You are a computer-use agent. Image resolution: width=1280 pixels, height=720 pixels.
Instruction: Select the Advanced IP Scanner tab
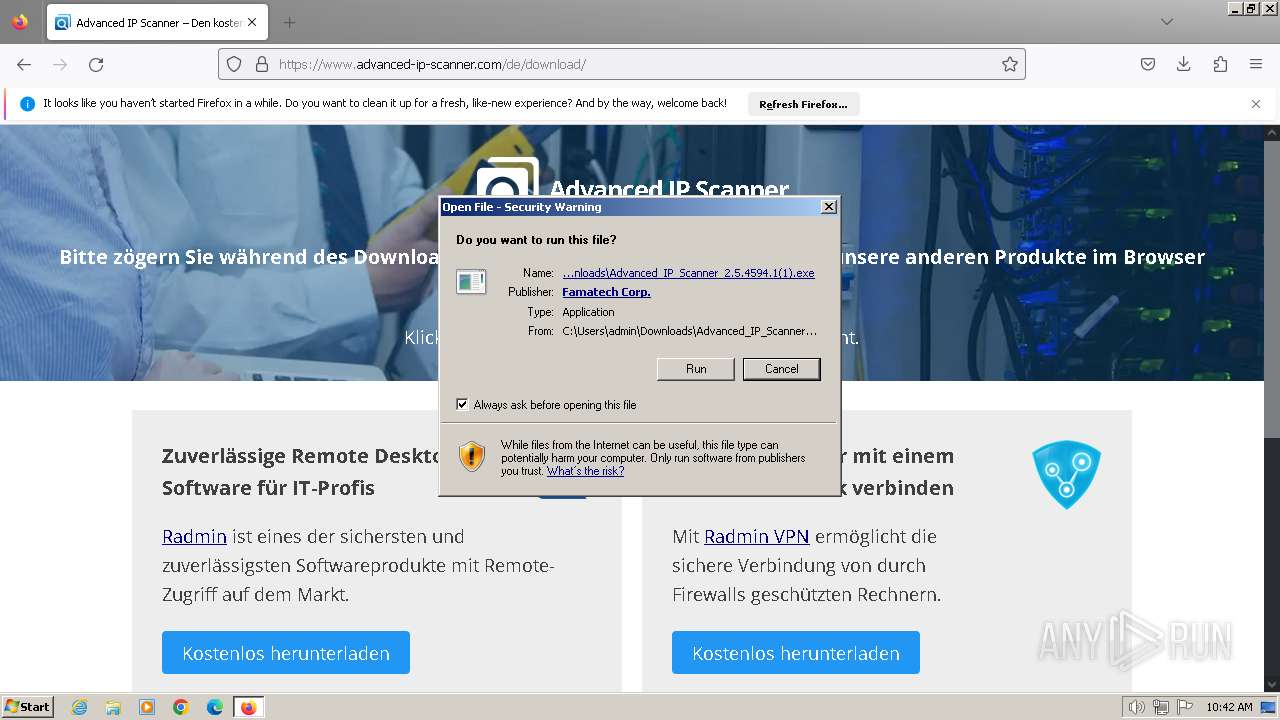click(x=156, y=22)
